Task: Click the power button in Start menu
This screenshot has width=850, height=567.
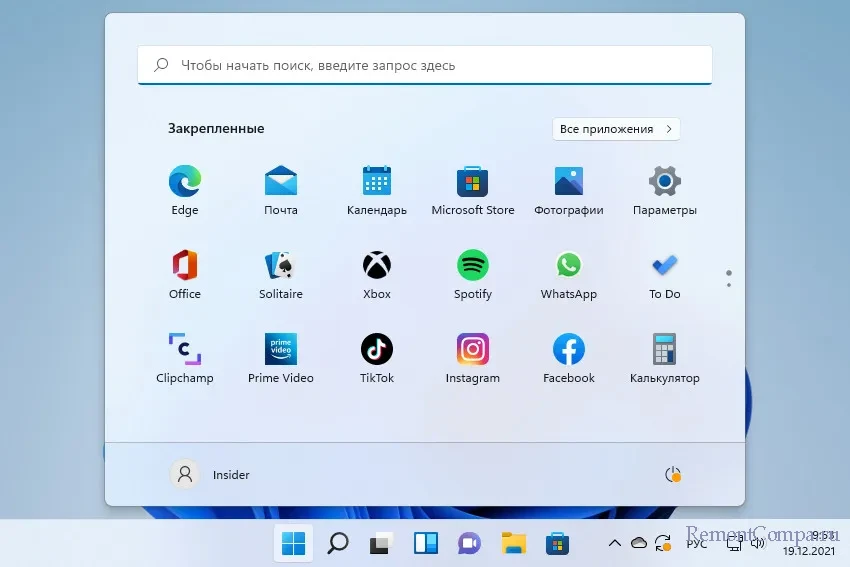Action: [673, 475]
